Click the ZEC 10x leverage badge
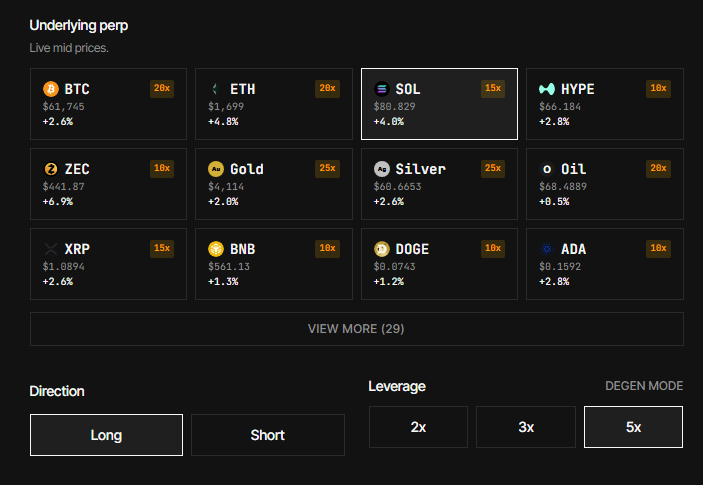This screenshot has height=485, width=703. (x=162, y=169)
